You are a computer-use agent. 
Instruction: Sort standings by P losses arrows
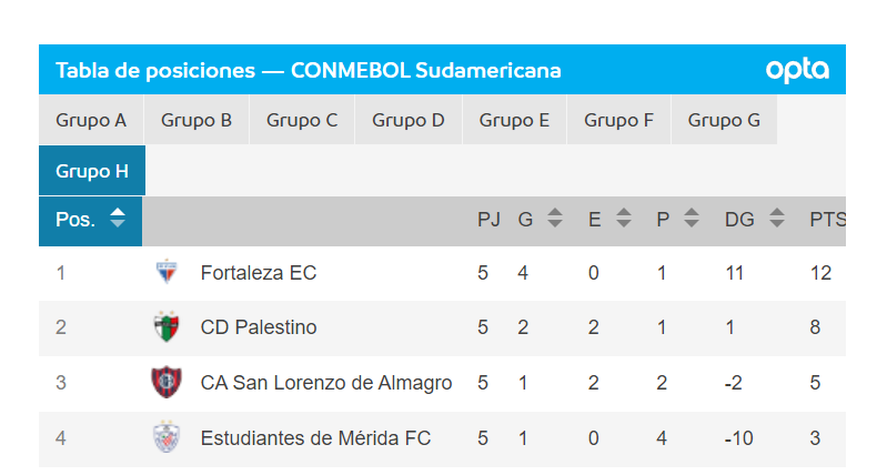(x=690, y=219)
